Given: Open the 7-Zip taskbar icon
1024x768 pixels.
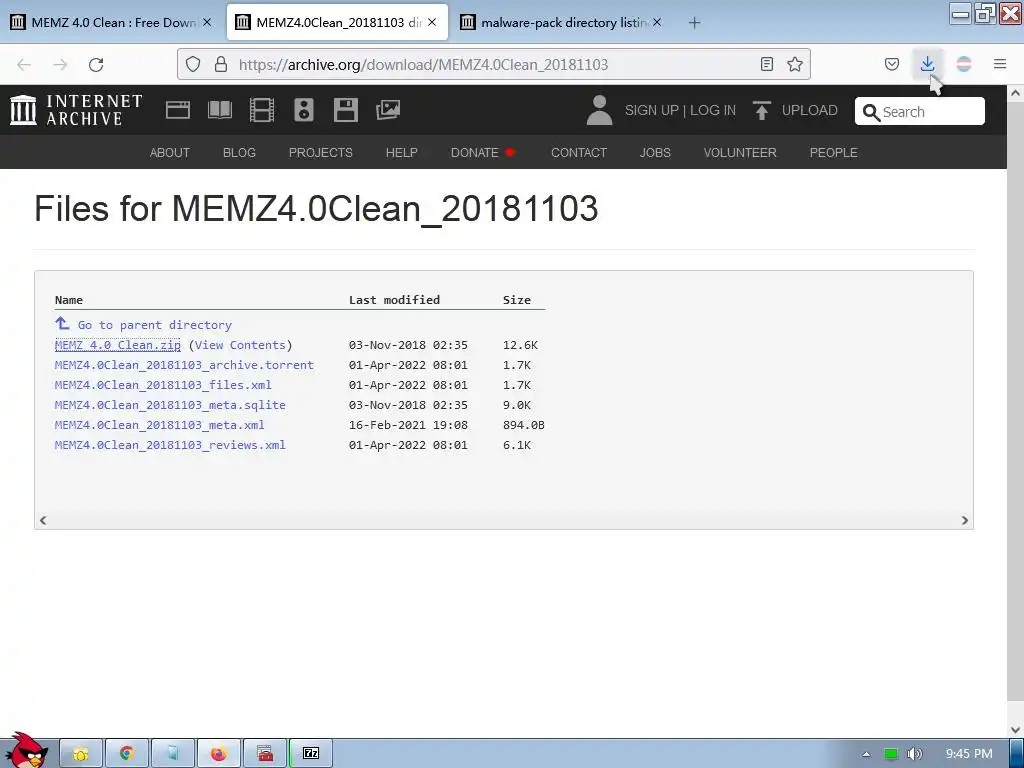Looking at the screenshot, I should (x=311, y=754).
